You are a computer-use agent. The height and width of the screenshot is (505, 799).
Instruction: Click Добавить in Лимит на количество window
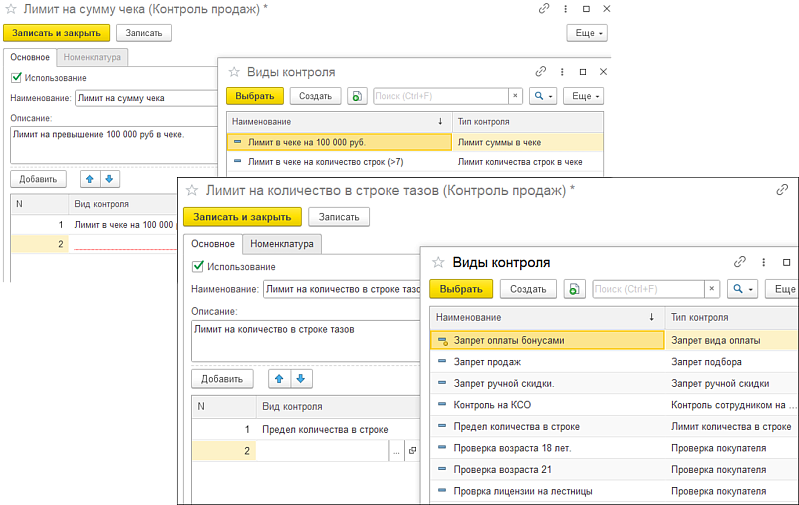pyautogui.click(x=222, y=379)
